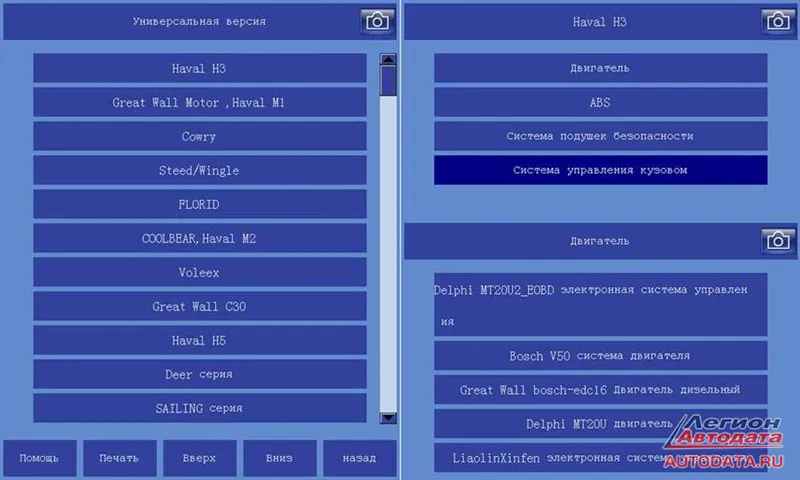Click the Вниз button

tap(280, 458)
